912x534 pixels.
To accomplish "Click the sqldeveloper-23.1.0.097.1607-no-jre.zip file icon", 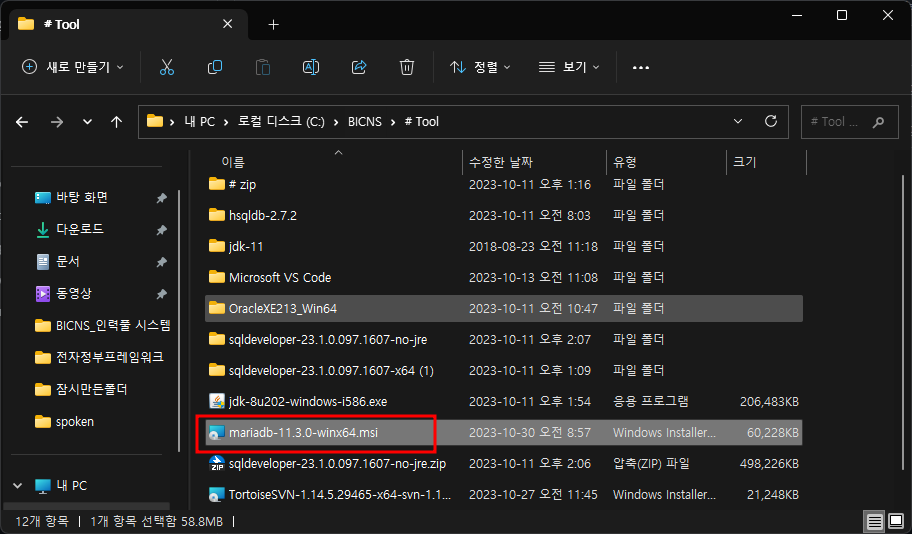I will [216, 464].
